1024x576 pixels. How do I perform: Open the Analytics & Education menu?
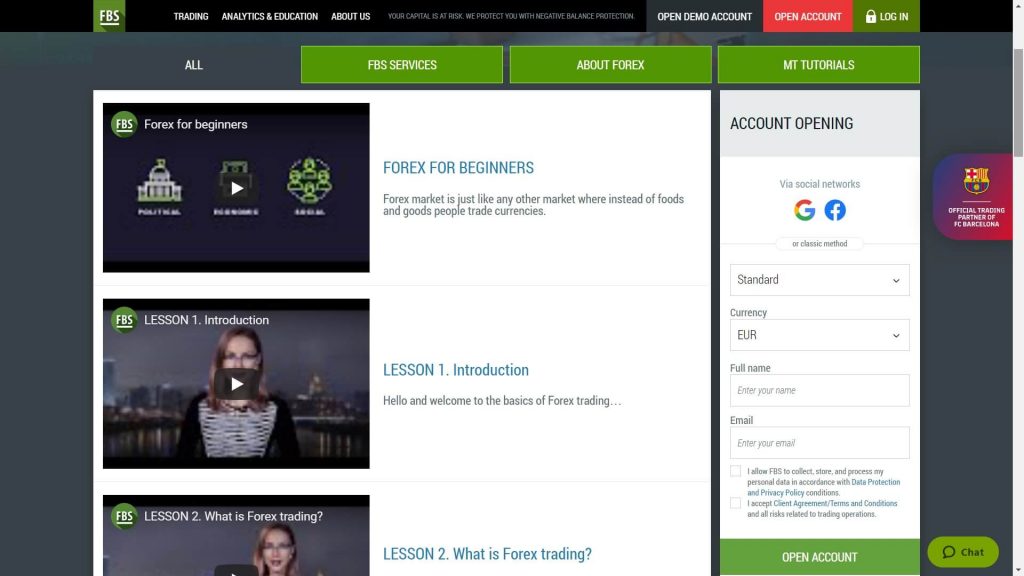(x=269, y=17)
